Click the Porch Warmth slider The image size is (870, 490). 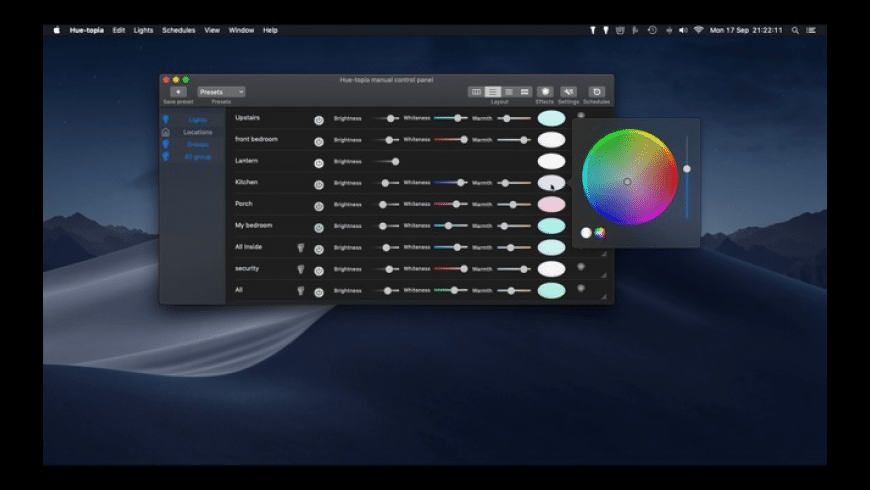click(514, 205)
